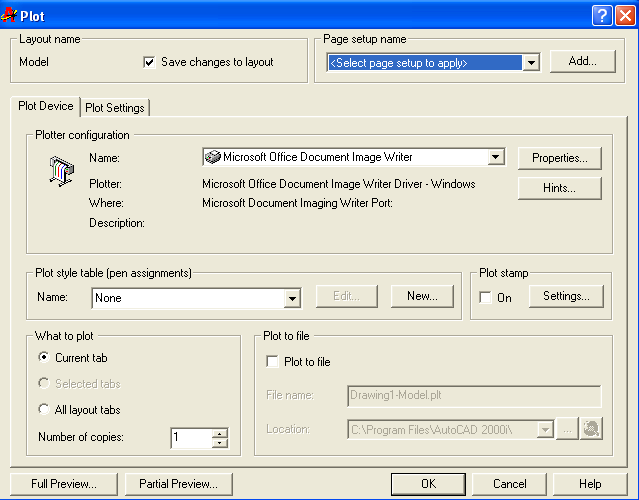This screenshot has height=500, width=639.
Task: Close the Plot dialog window
Action: 624,15
